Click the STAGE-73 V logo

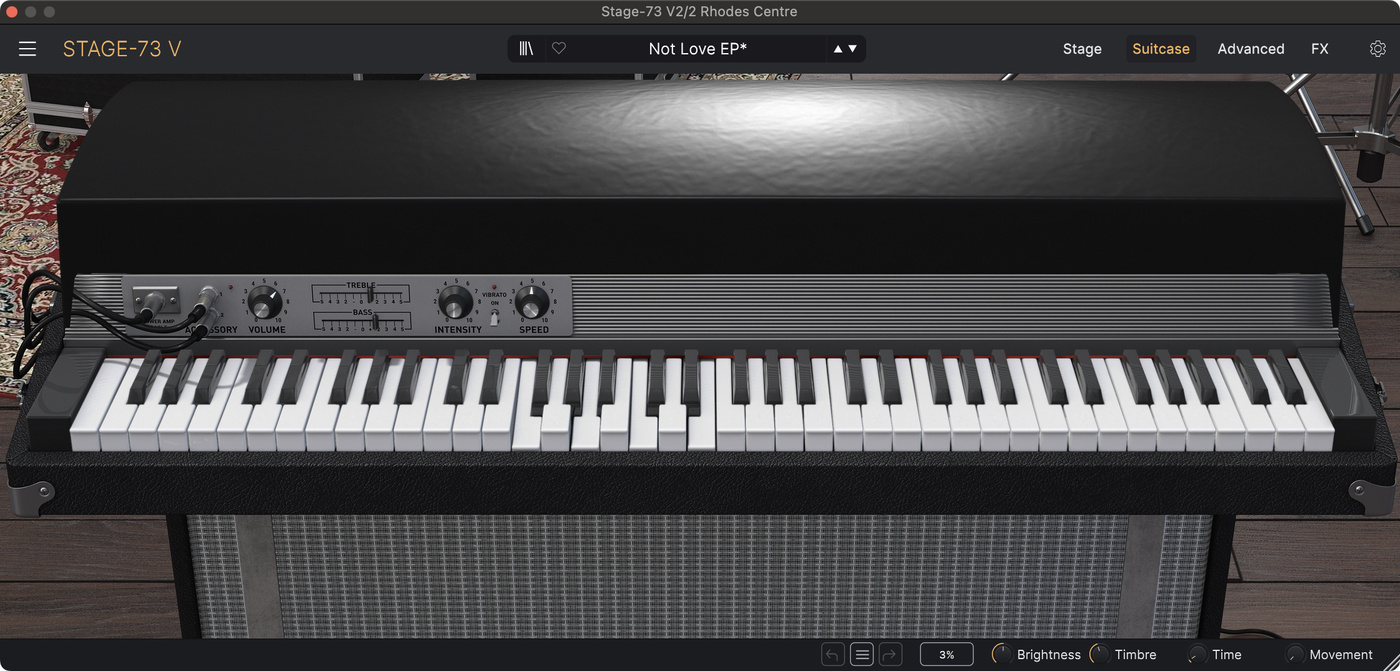122,49
